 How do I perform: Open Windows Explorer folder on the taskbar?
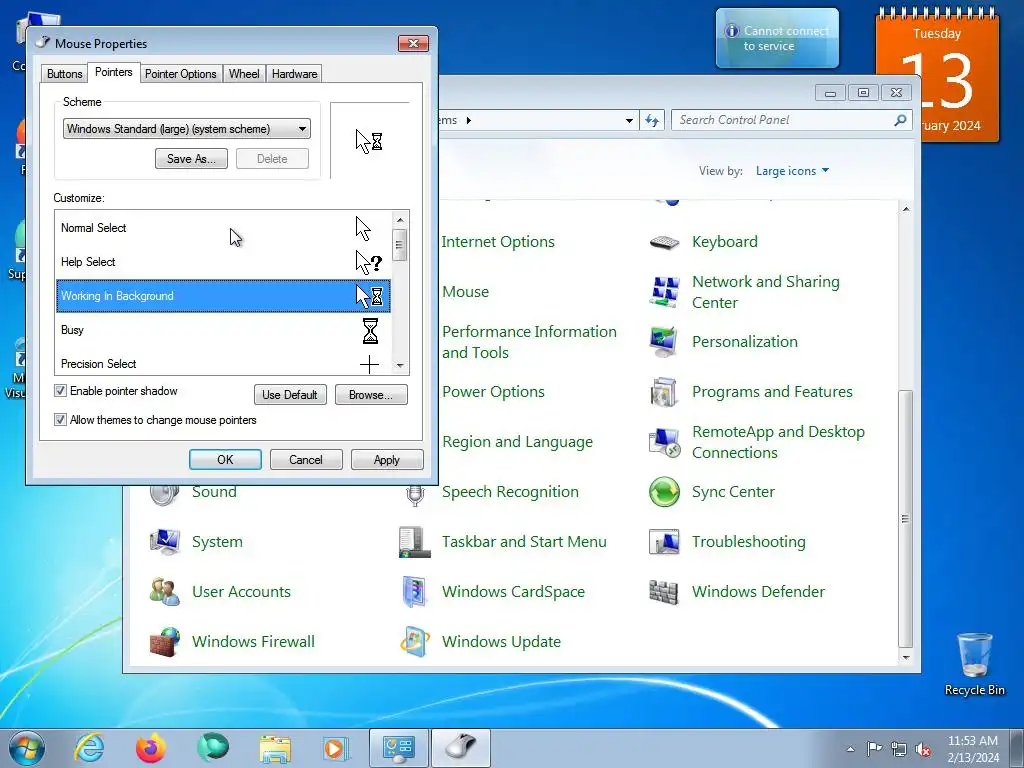(x=275, y=748)
